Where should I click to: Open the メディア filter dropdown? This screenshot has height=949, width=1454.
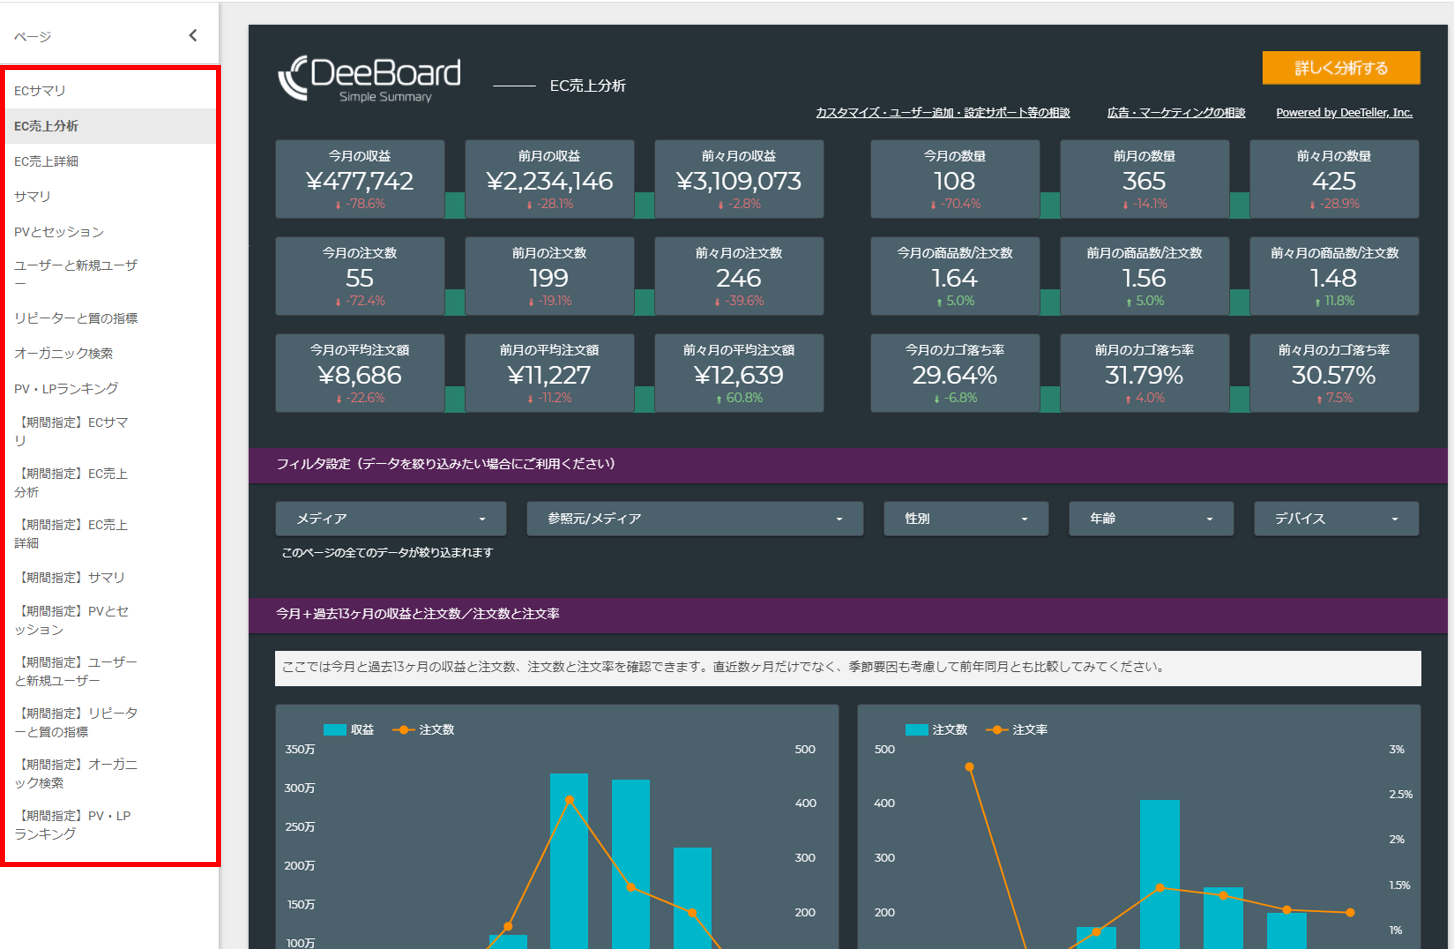pos(390,518)
